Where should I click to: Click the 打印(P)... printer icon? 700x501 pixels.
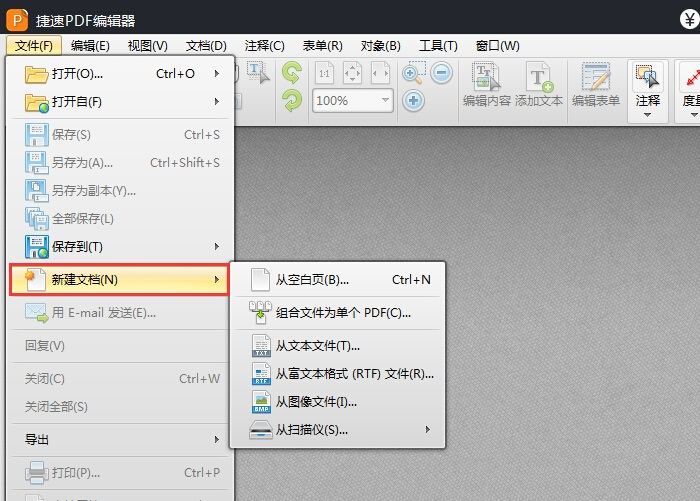(x=37, y=472)
